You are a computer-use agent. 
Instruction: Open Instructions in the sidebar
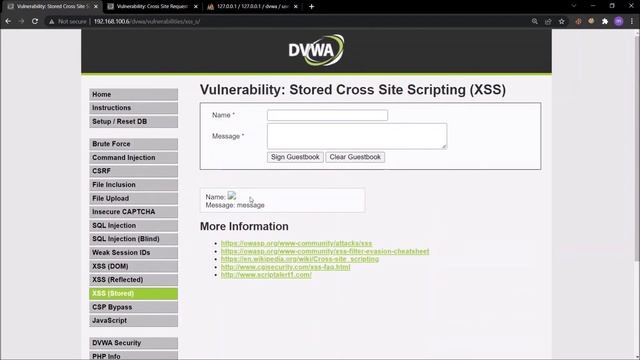(133, 108)
